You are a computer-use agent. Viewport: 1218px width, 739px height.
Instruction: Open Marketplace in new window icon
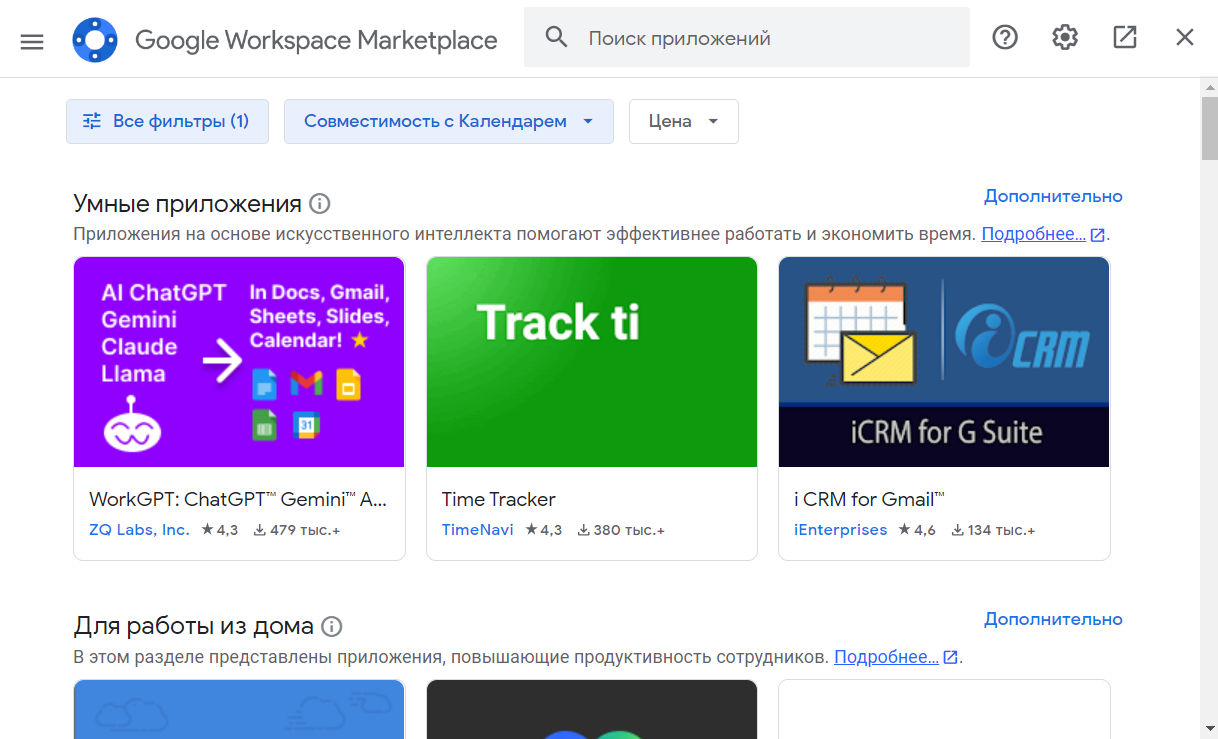point(1124,38)
